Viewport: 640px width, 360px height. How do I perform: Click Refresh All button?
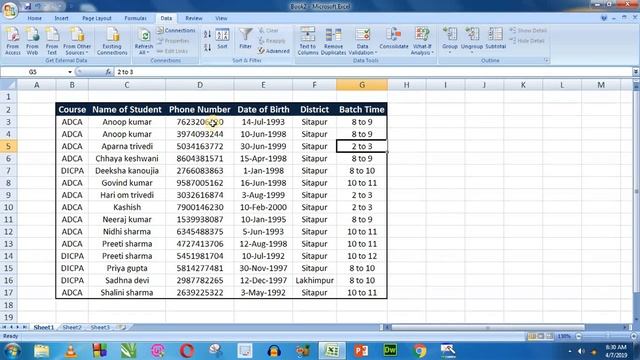click(x=144, y=41)
